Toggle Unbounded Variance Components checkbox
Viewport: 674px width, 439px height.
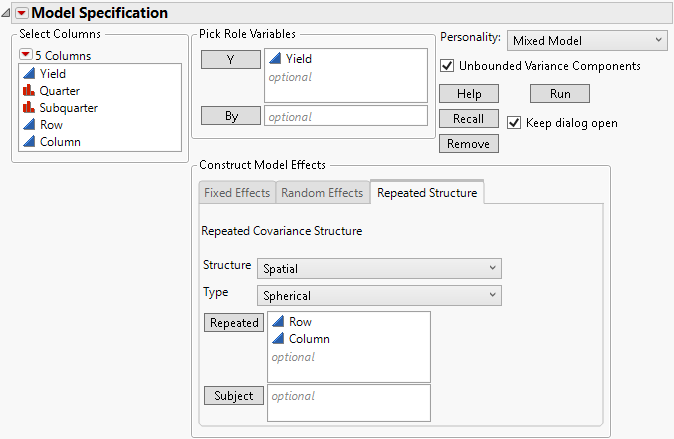pyautogui.click(x=448, y=66)
